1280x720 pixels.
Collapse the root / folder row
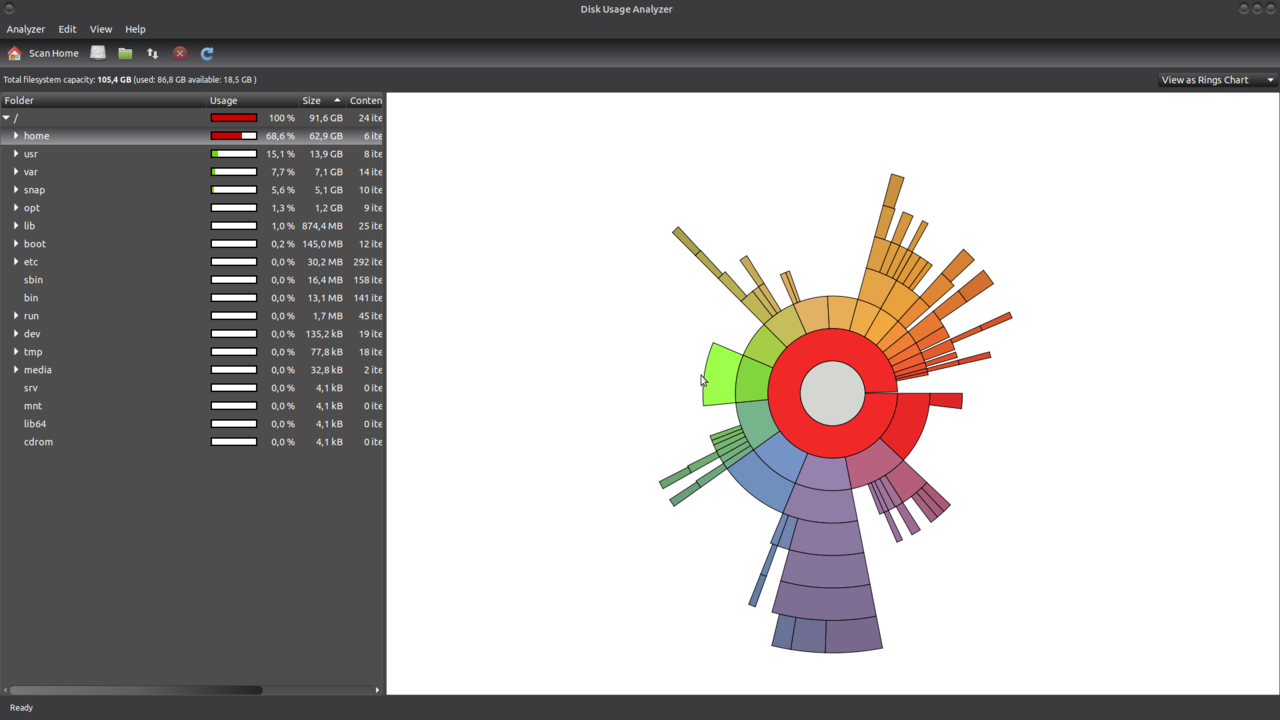click(7, 118)
